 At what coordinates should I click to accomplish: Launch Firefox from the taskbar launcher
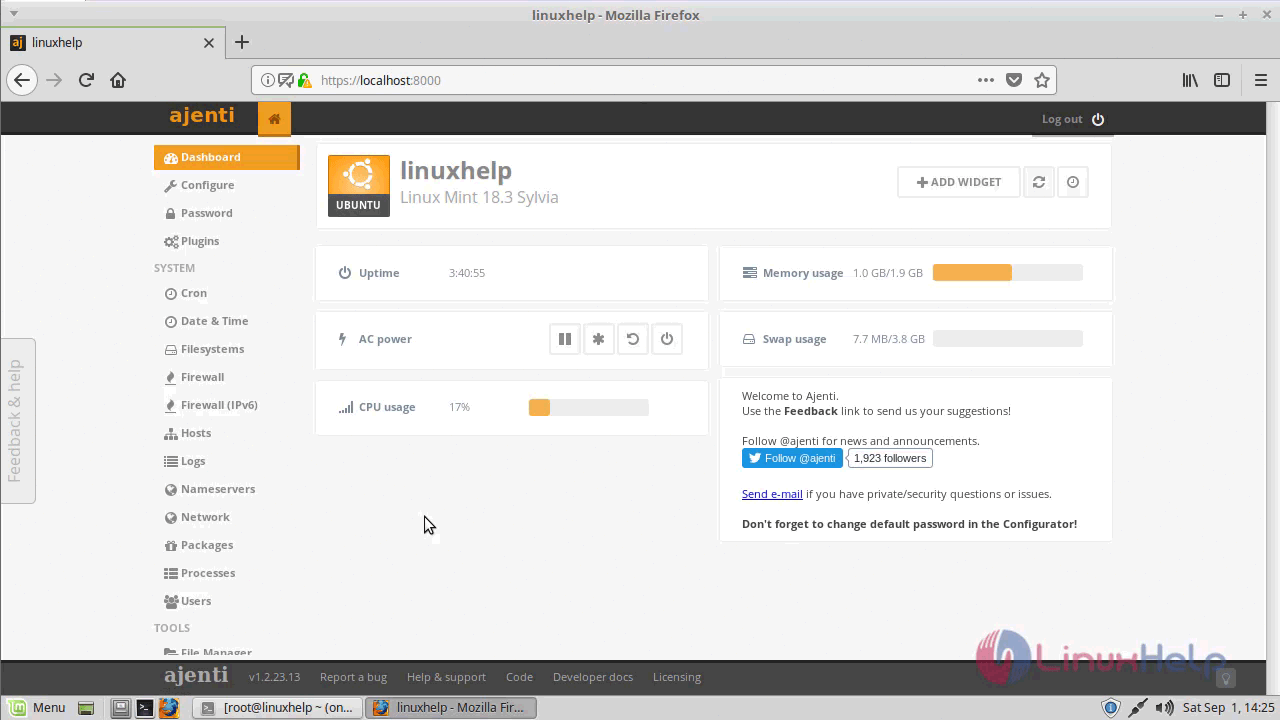[169, 707]
